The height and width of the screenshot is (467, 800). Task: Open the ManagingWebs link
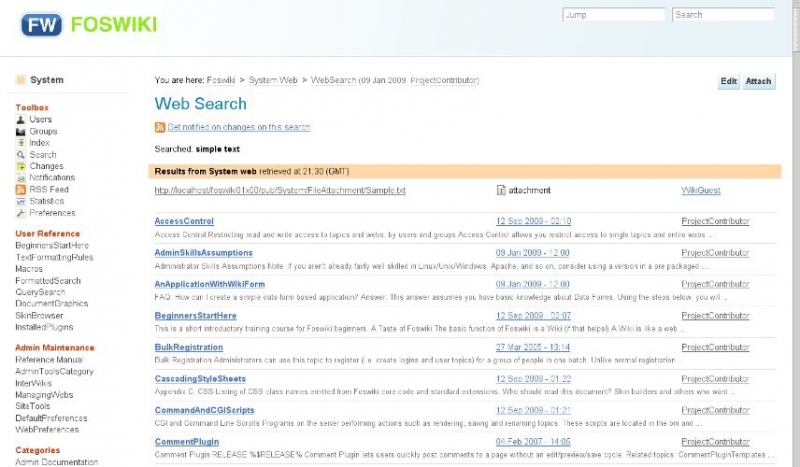click(44, 395)
